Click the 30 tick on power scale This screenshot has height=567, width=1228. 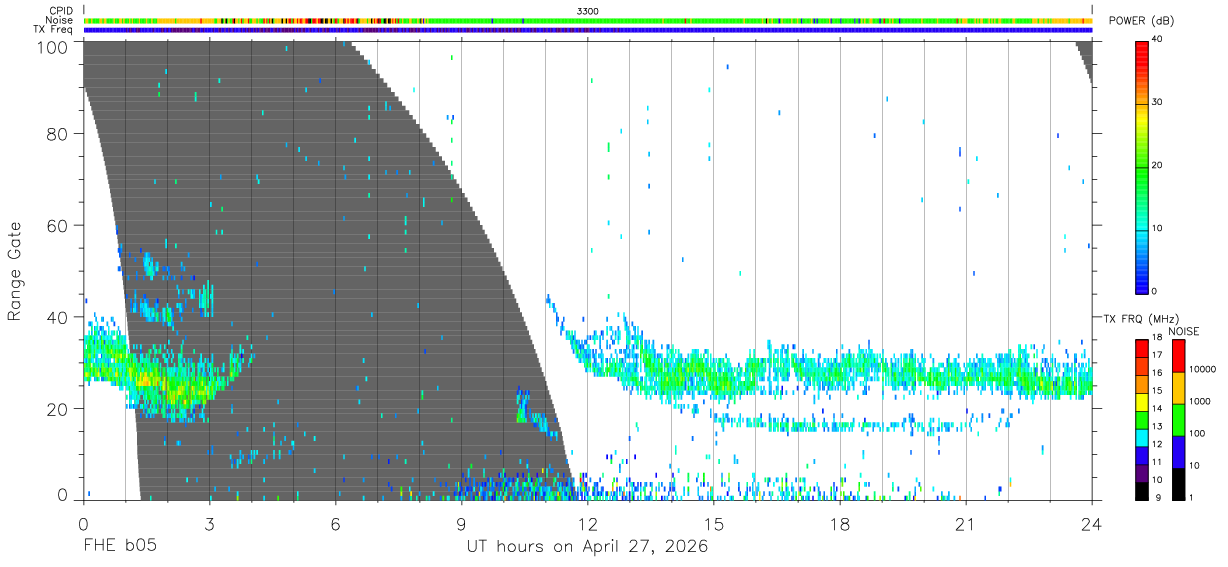pyautogui.click(x=1158, y=102)
